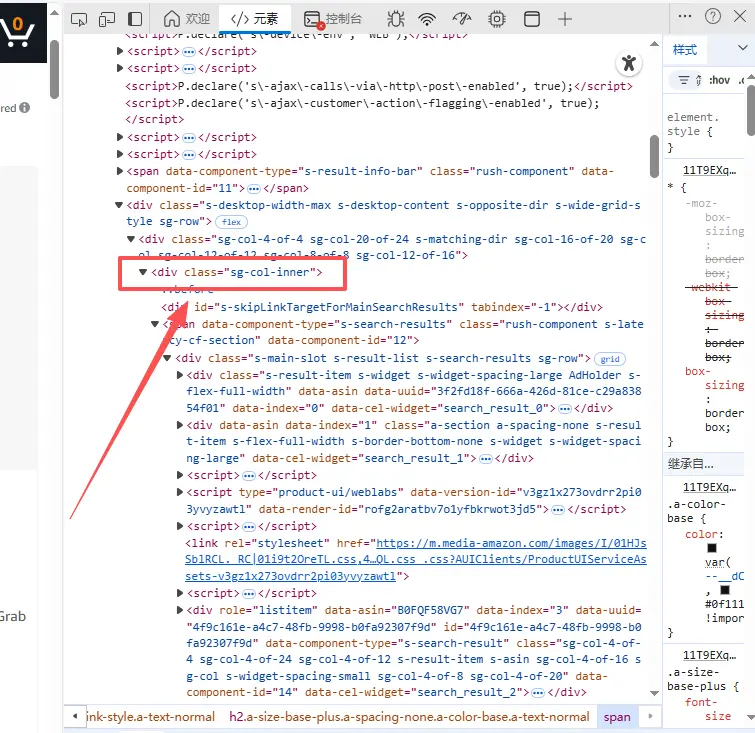This screenshot has height=733, width=755.
Task: Click the ellipsis in the search_result_0 row
Action: tap(565, 409)
